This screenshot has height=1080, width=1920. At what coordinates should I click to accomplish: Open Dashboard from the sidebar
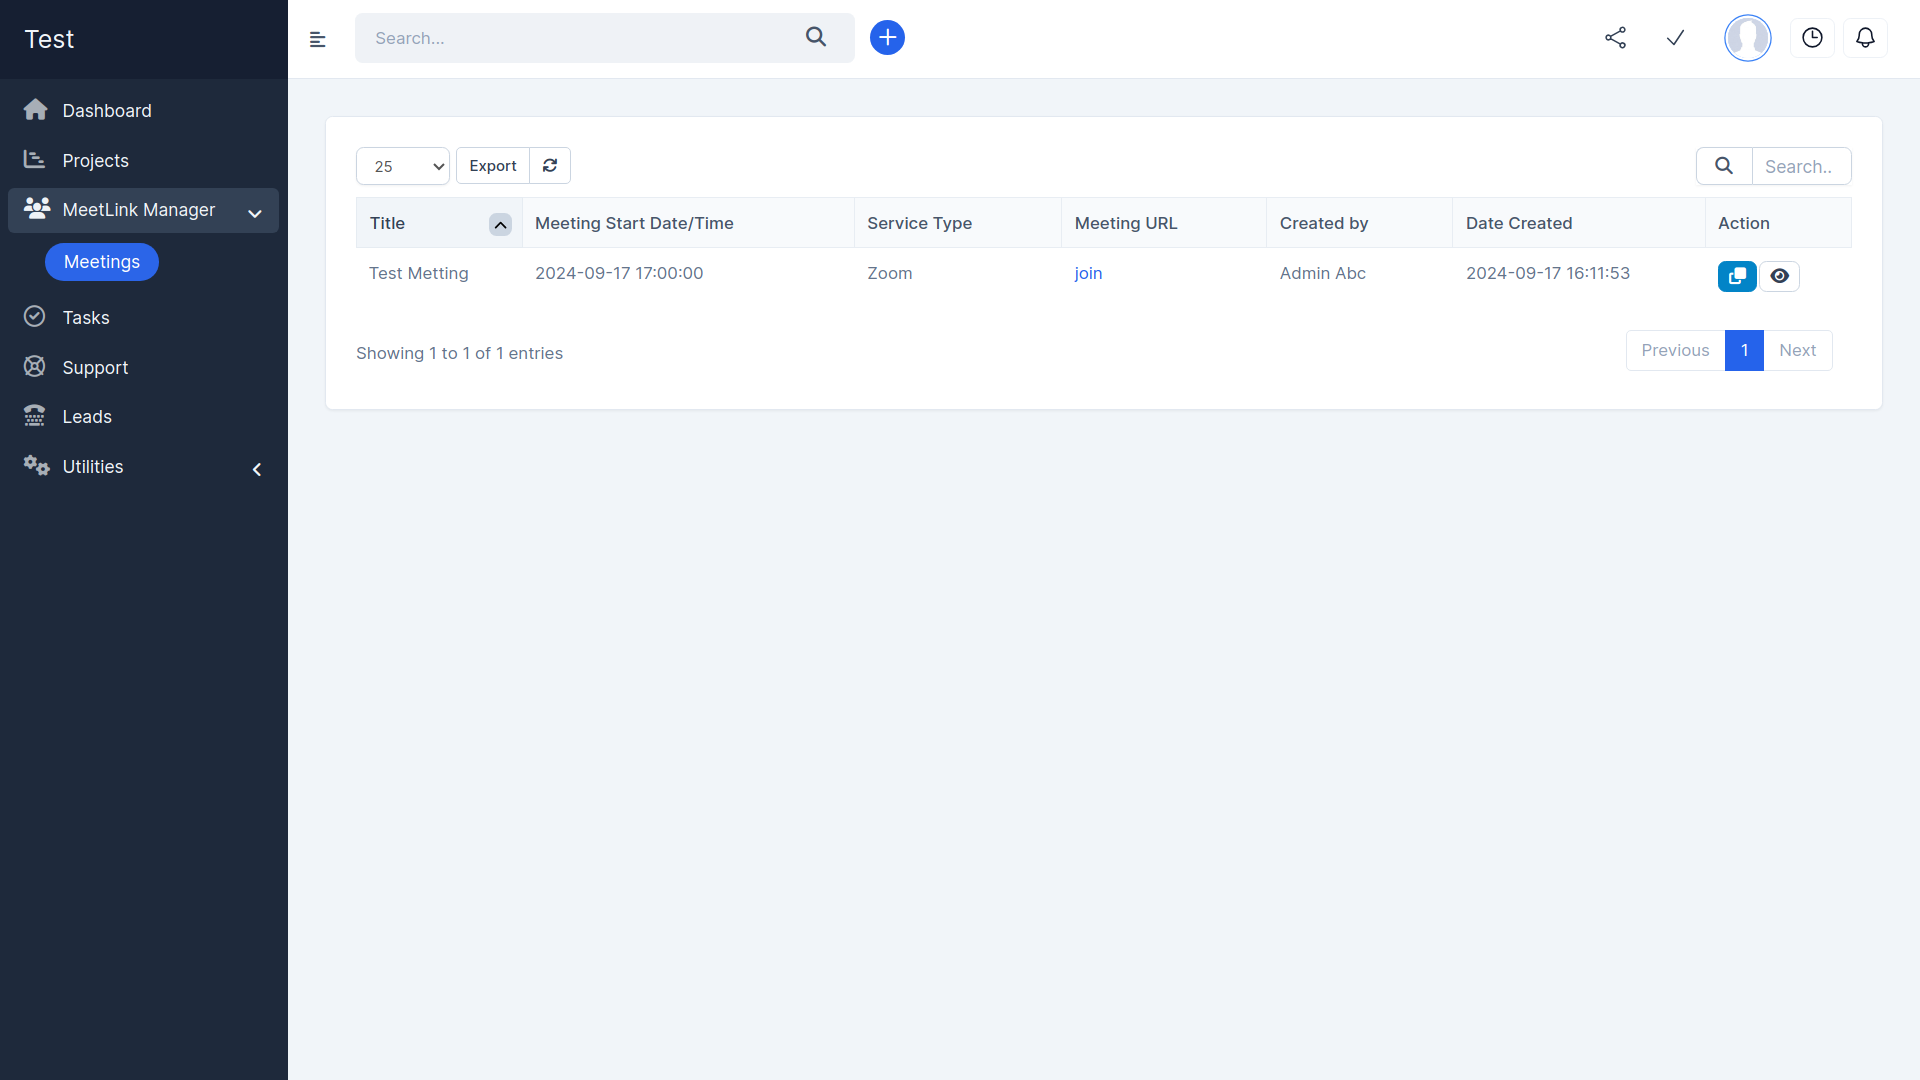[107, 111]
